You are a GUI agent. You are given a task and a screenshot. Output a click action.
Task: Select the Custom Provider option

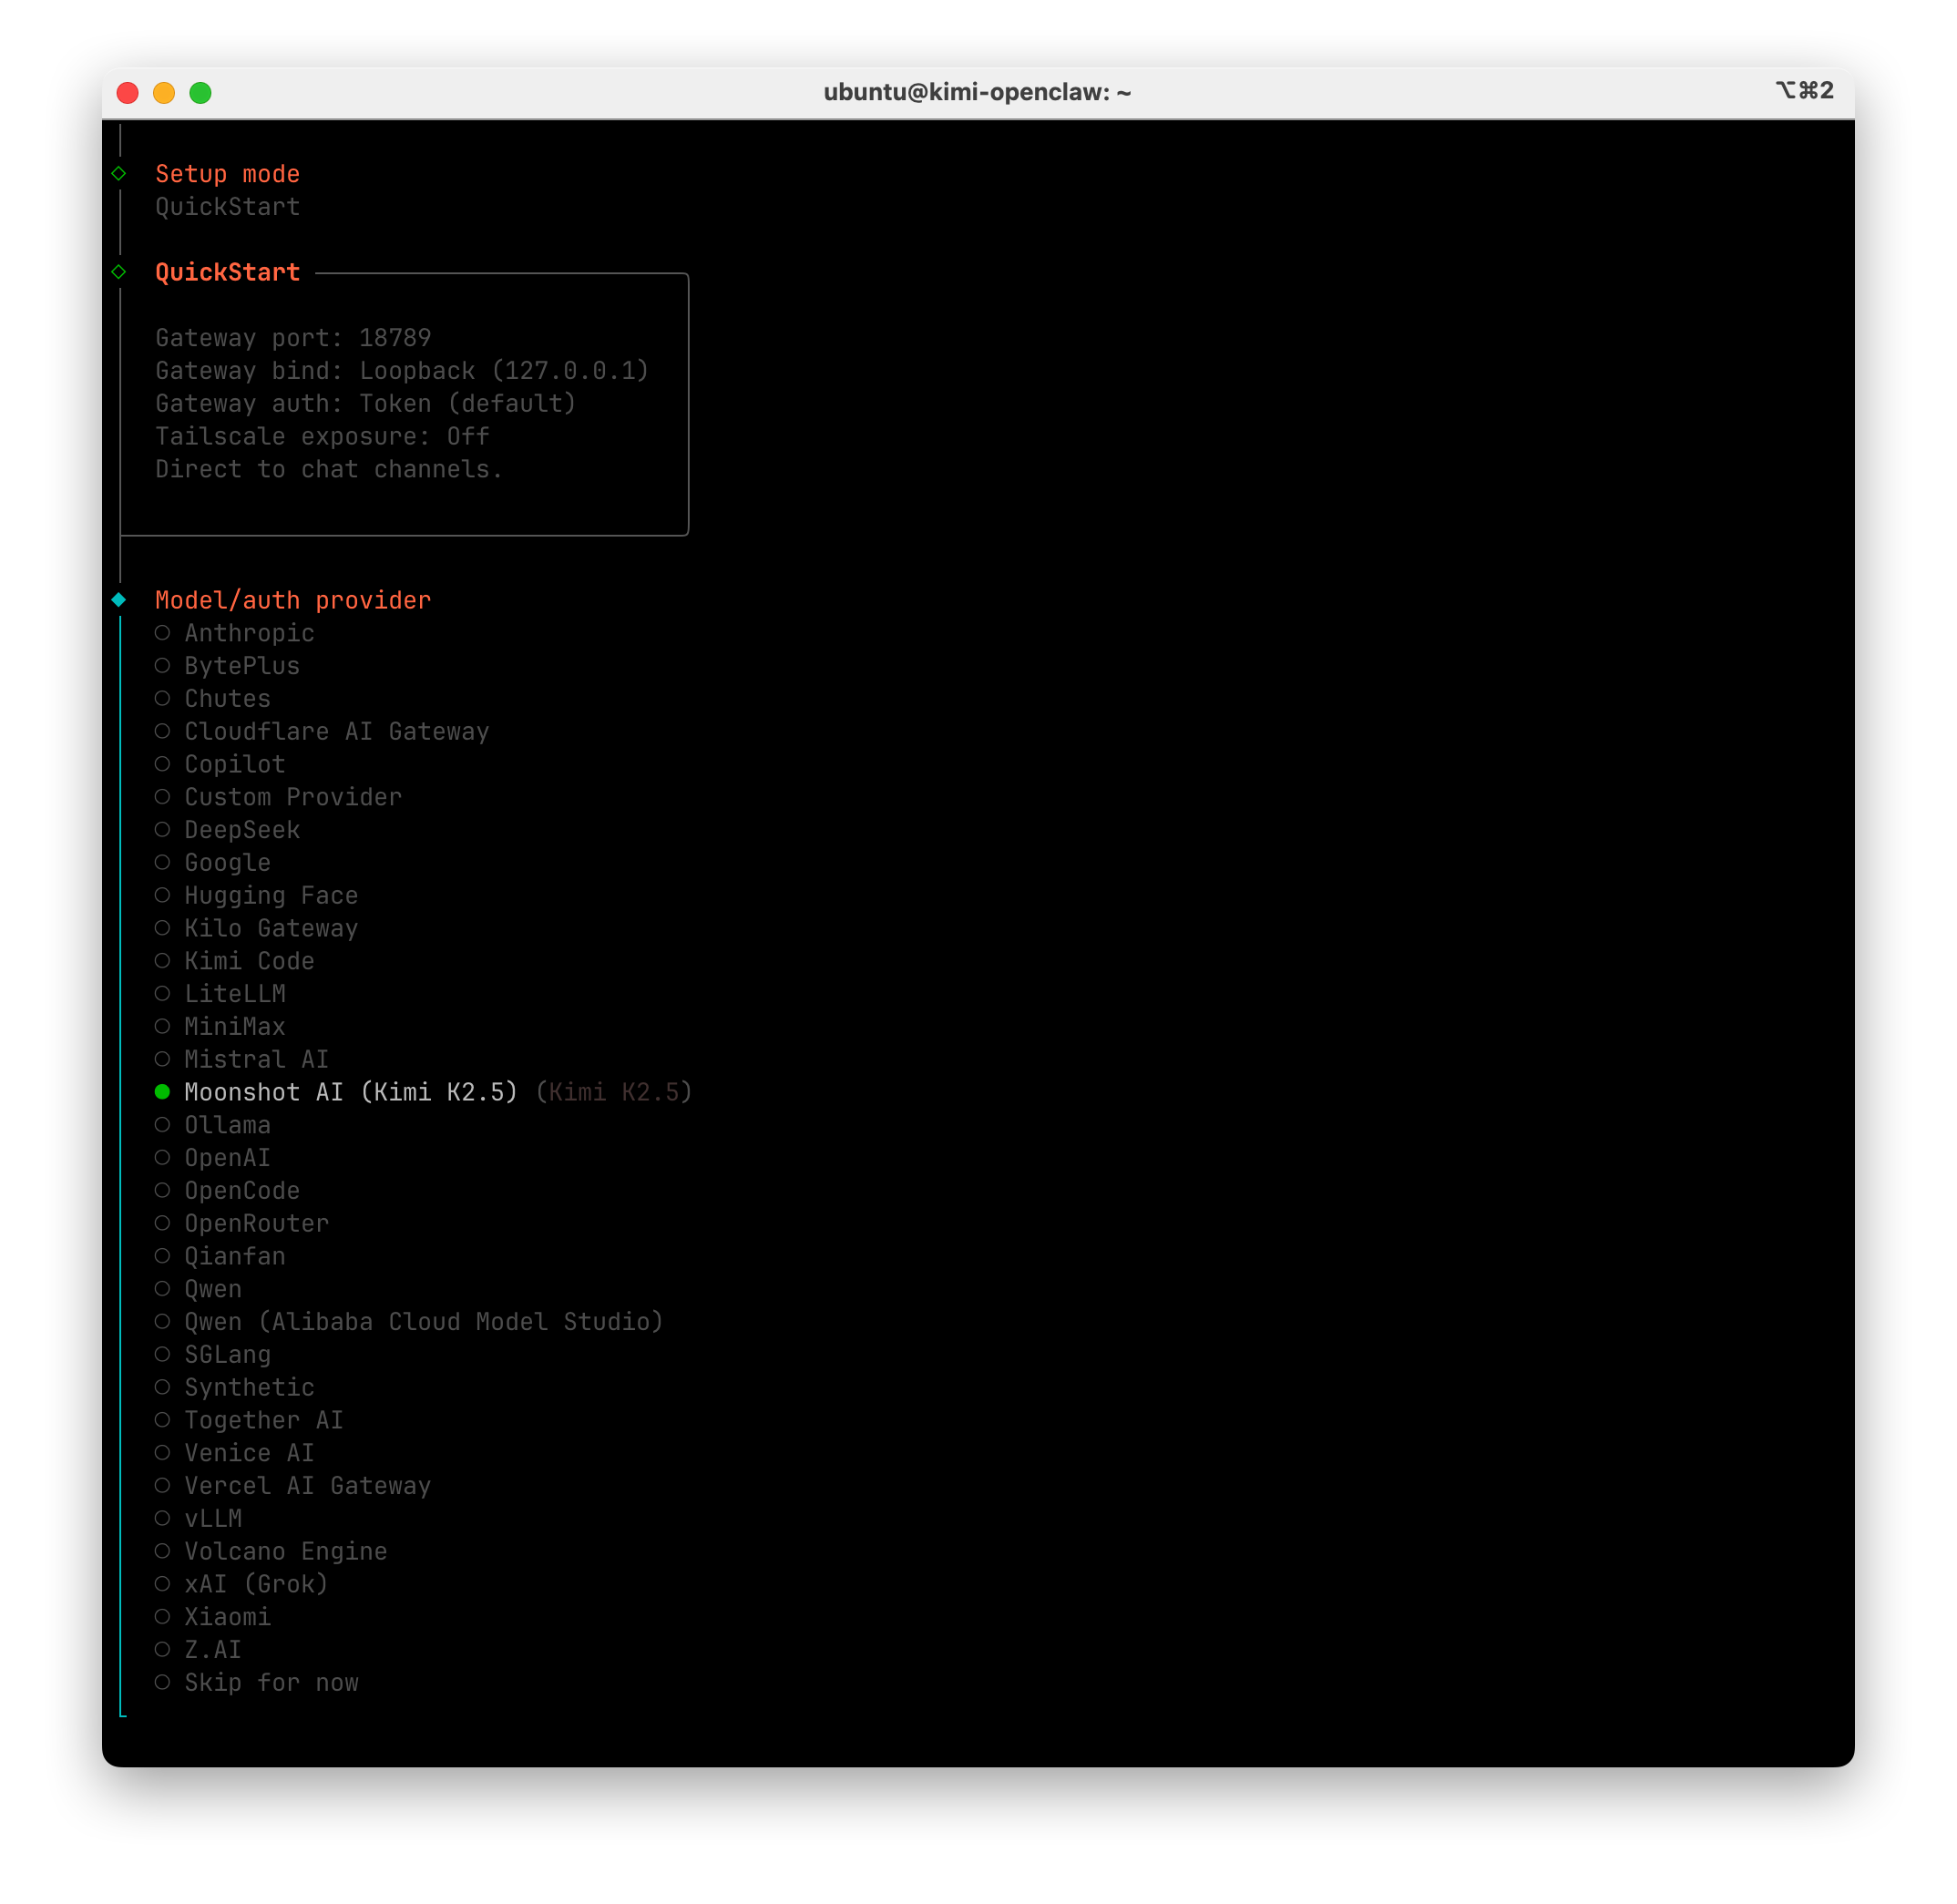pyautogui.click(x=292, y=797)
